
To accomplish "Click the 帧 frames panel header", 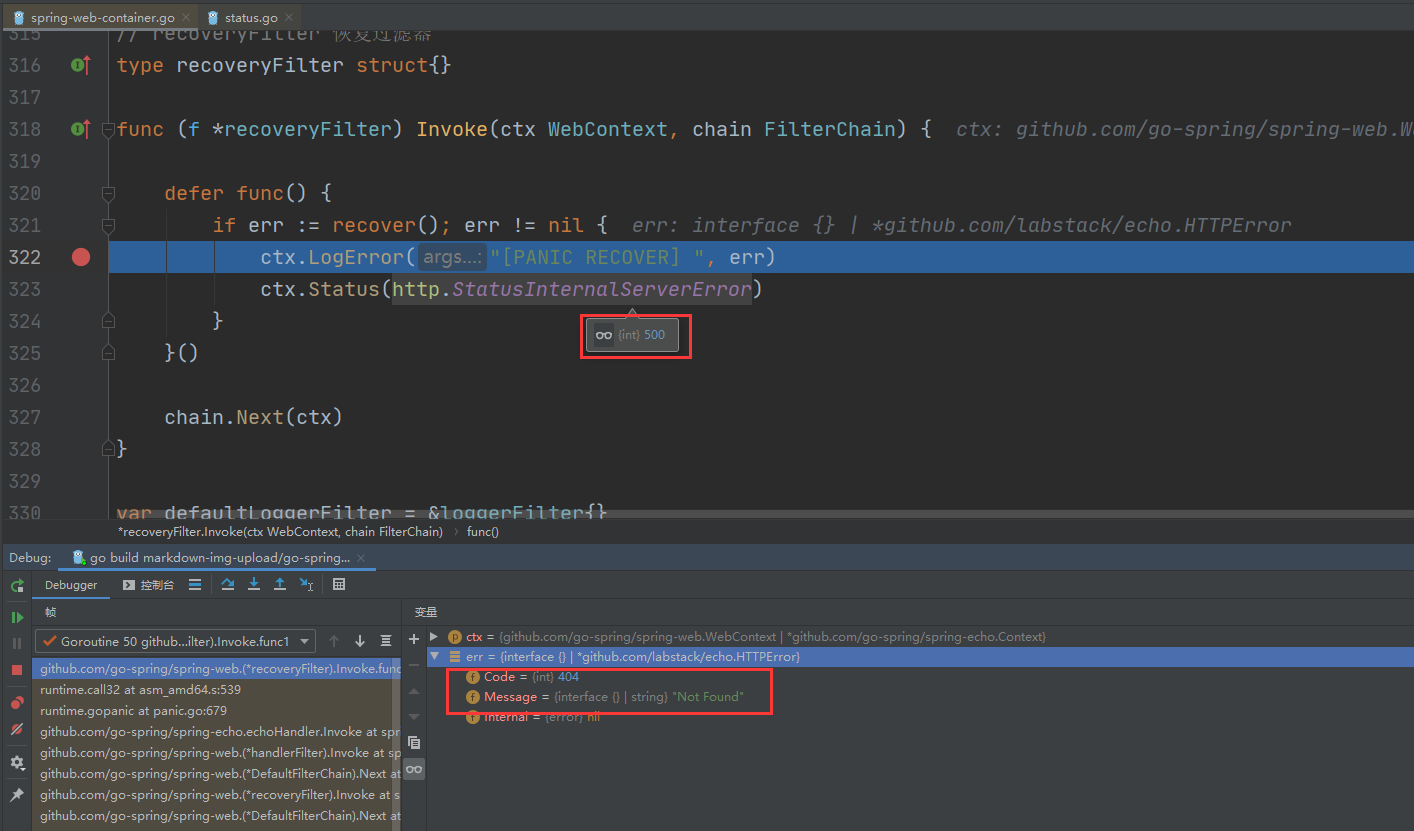I will [x=50, y=612].
